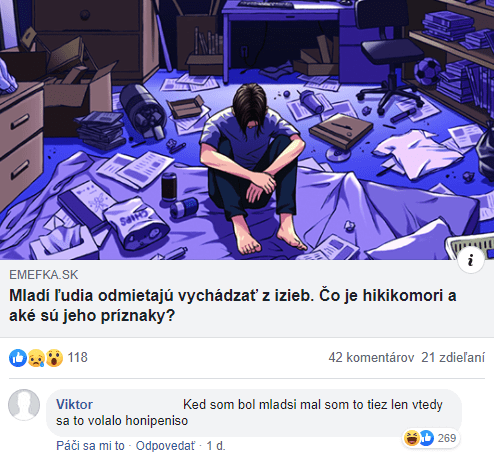Click the laughing reaction on Viktor's comment
Viewport: 494px width, 454px height.
coord(411,438)
